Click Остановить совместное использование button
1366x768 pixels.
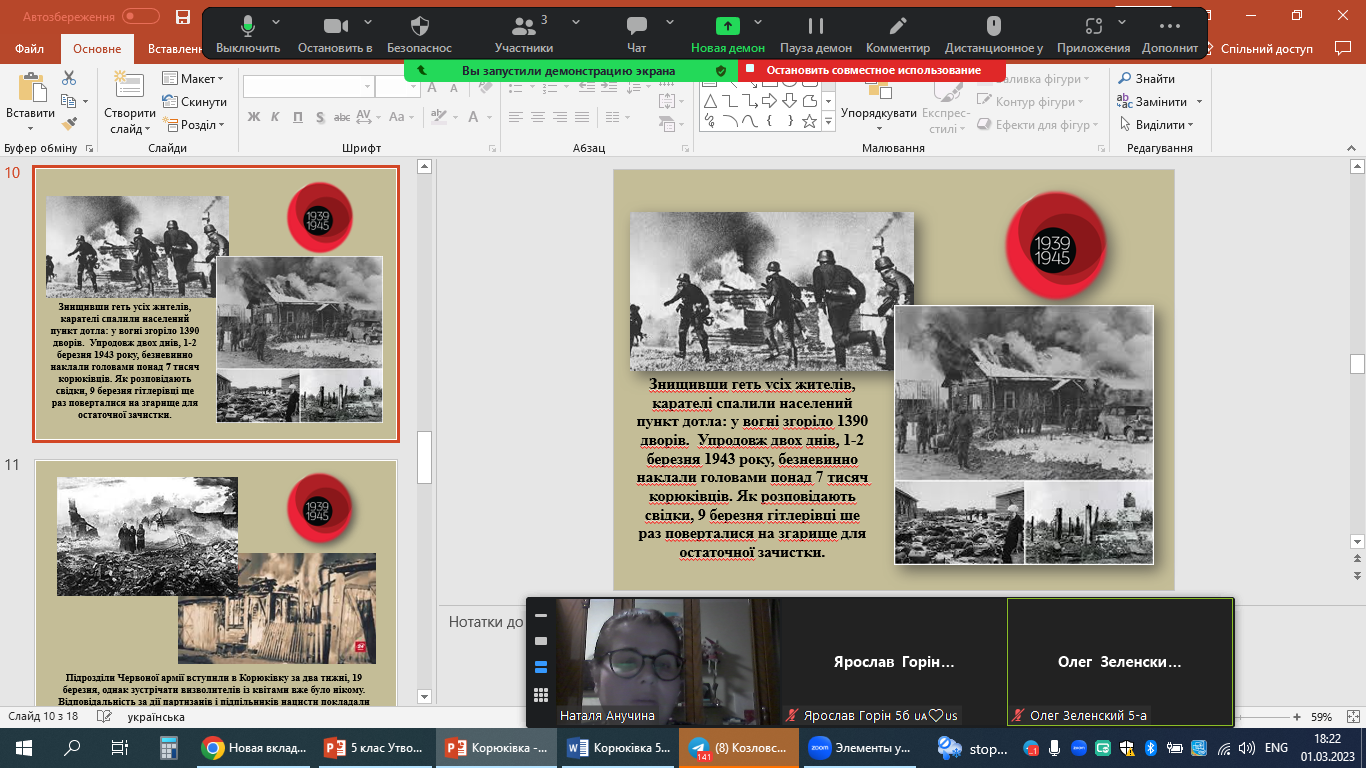click(871, 70)
